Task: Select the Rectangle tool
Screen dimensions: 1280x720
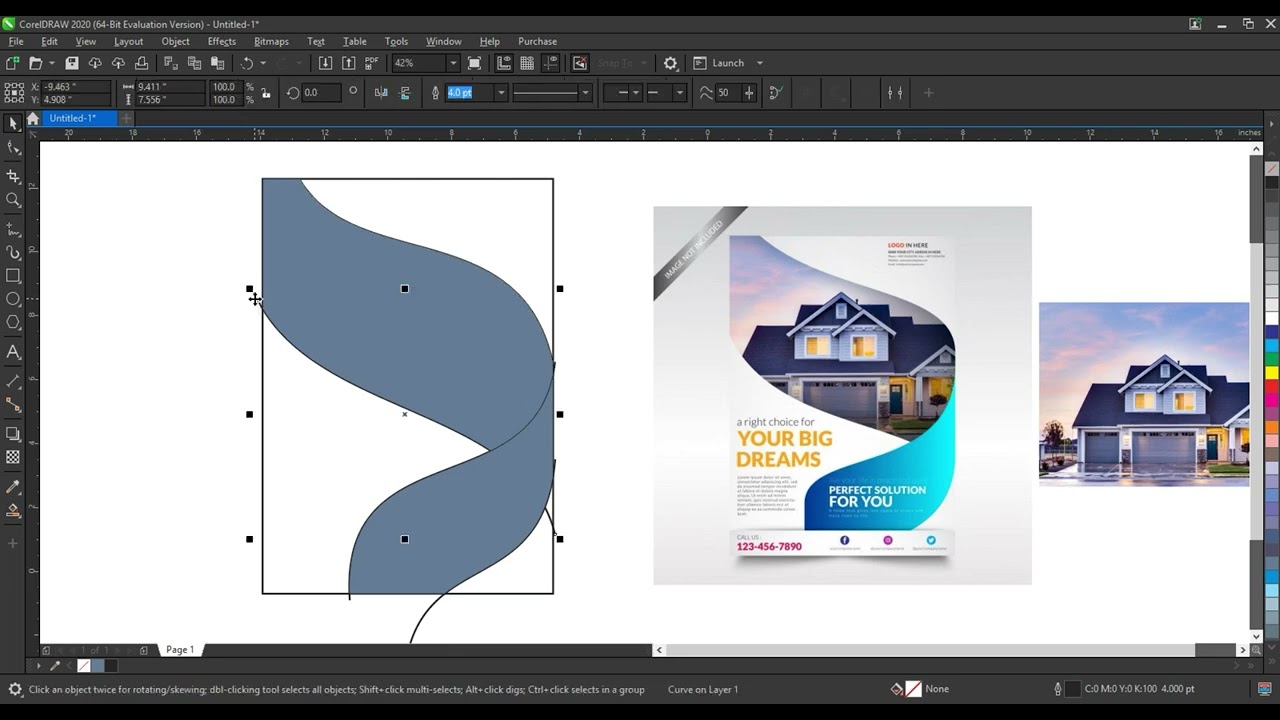Action: [x=13, y=275]
